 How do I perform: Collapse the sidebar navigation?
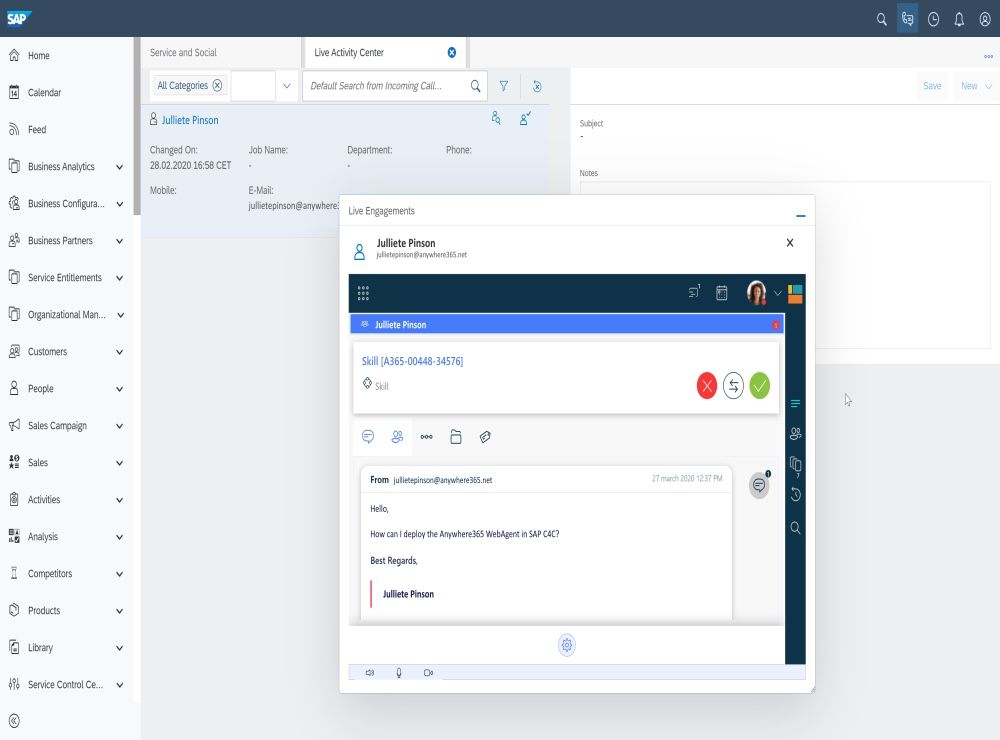pyautogui.click(x=14, y=721)
